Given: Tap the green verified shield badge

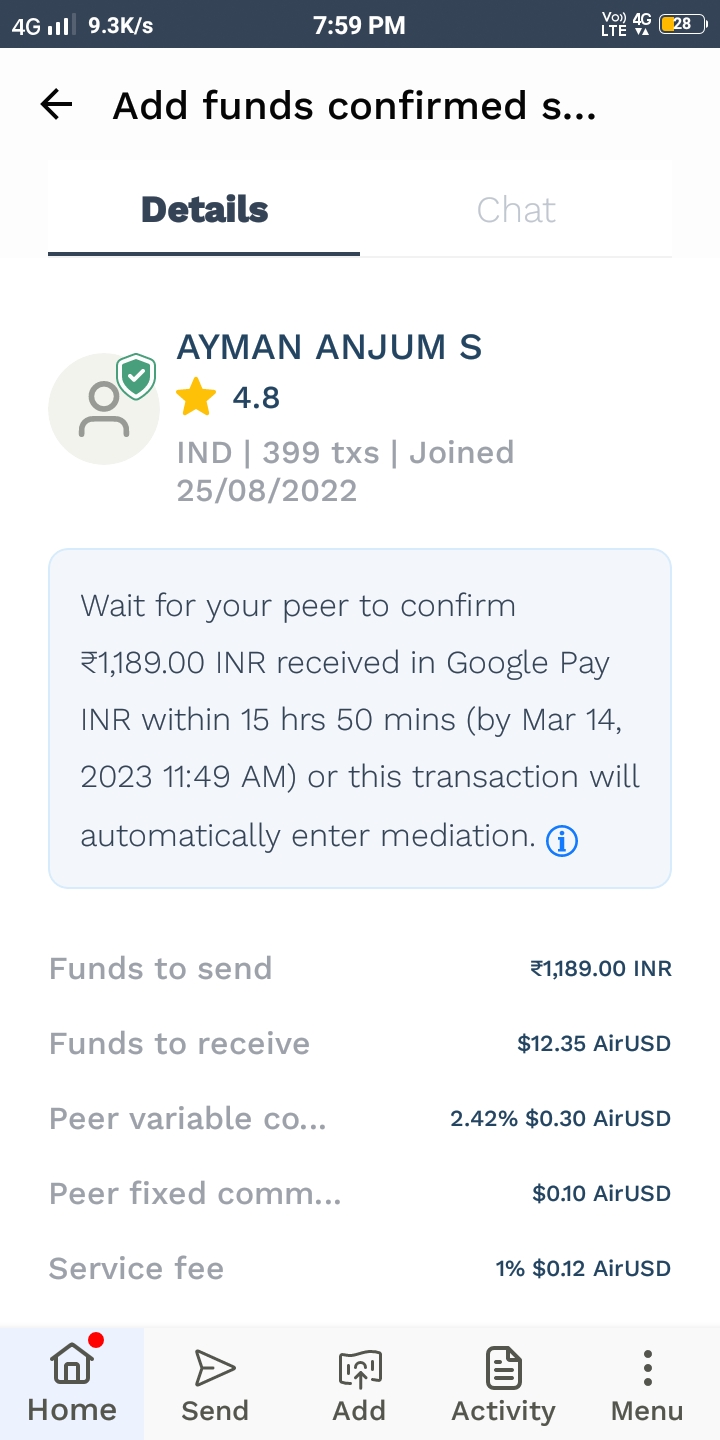Looking at the screenshot, I should [136, 376].
